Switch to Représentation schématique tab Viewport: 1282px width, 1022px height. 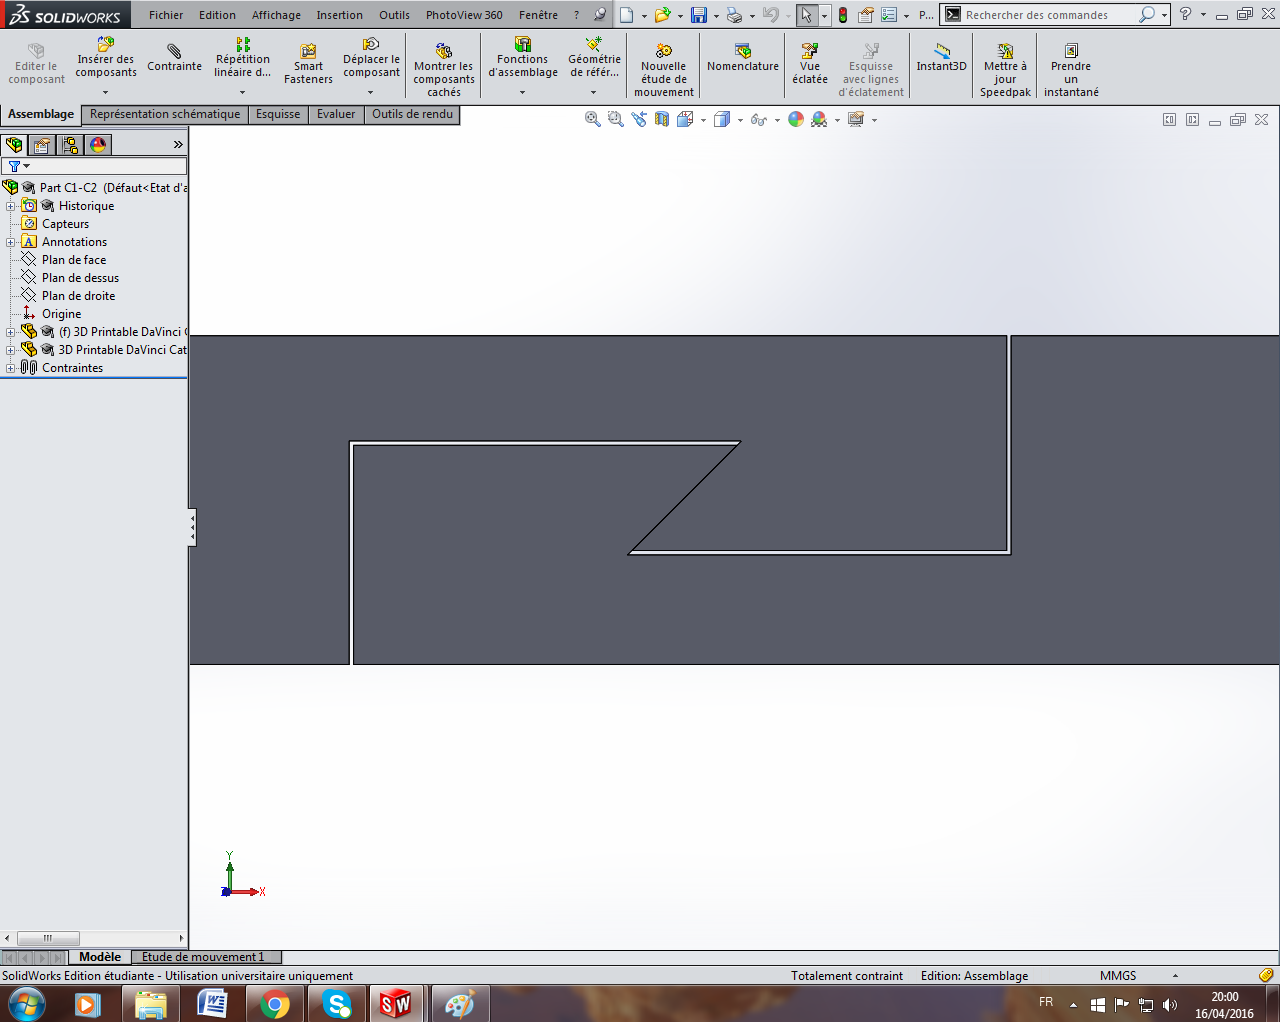165,114
